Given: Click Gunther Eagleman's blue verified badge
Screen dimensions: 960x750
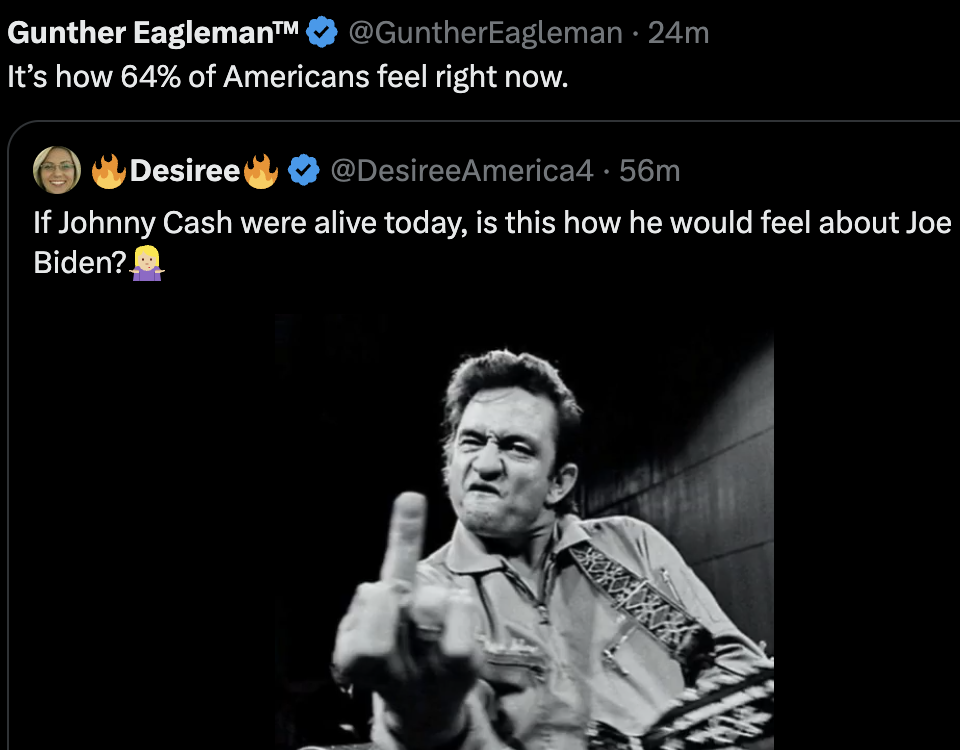Looking at the screenshot, I should coord(320,33).
